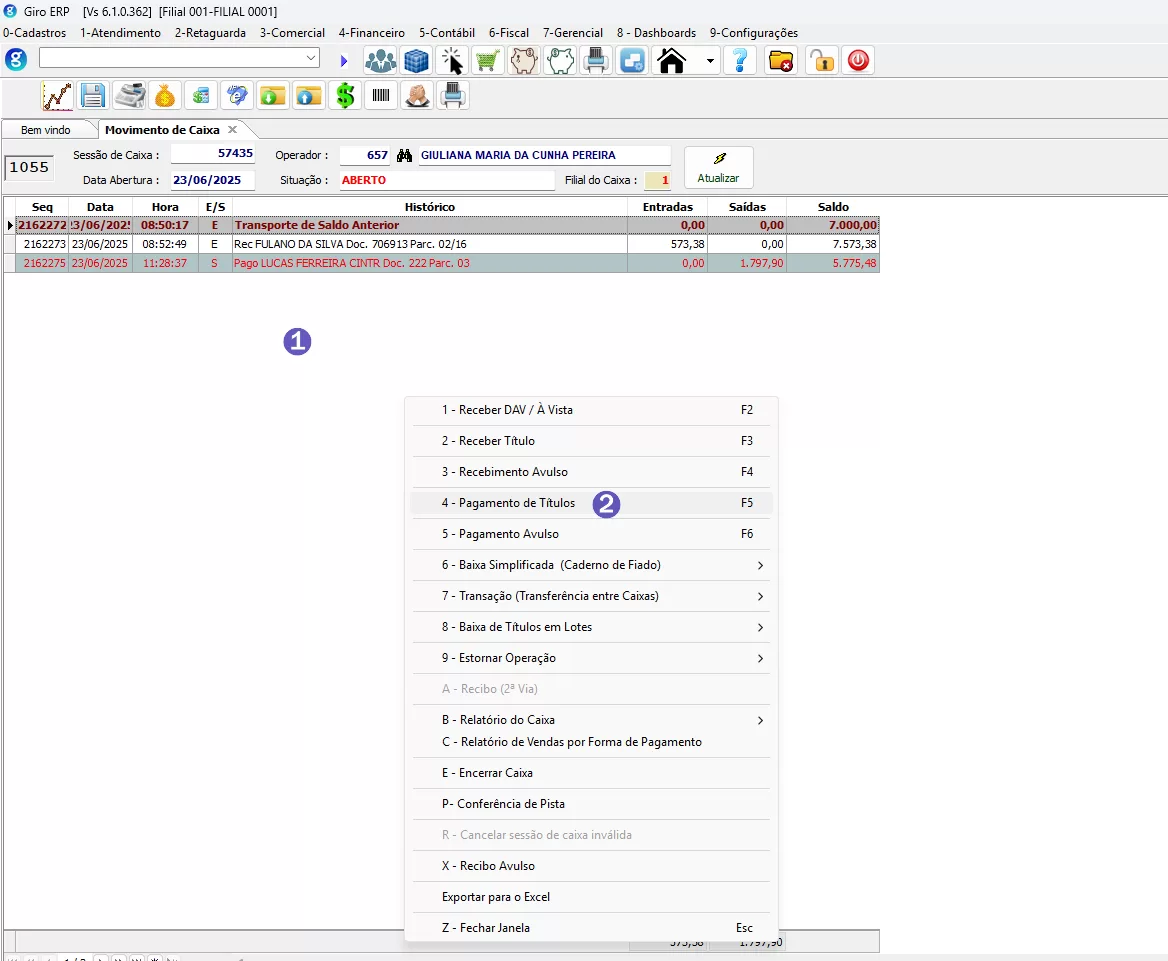Open the toolbar search combo box dropdown
The image size is (1168, 961).
[x=311, y=59]
